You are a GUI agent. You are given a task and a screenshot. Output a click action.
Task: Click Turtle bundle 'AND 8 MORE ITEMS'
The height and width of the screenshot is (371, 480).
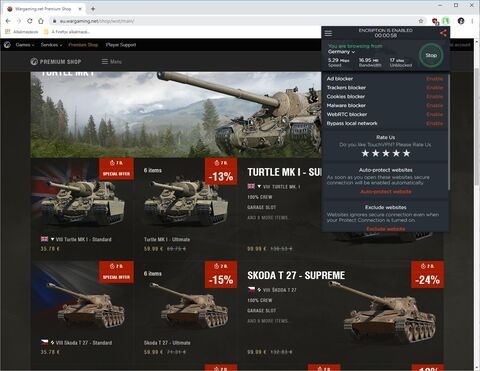[x=268, y=218]
